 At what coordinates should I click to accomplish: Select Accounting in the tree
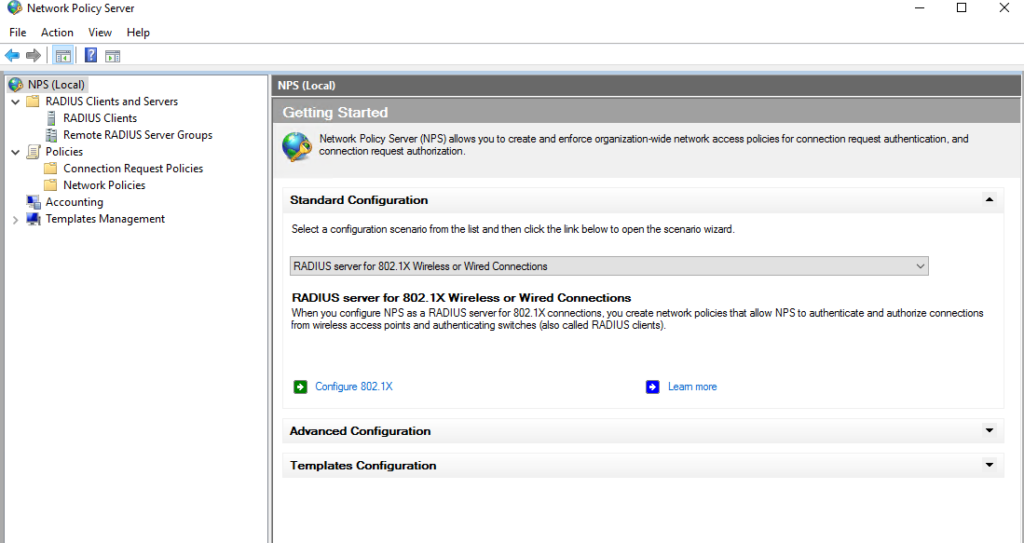[74, 203]
